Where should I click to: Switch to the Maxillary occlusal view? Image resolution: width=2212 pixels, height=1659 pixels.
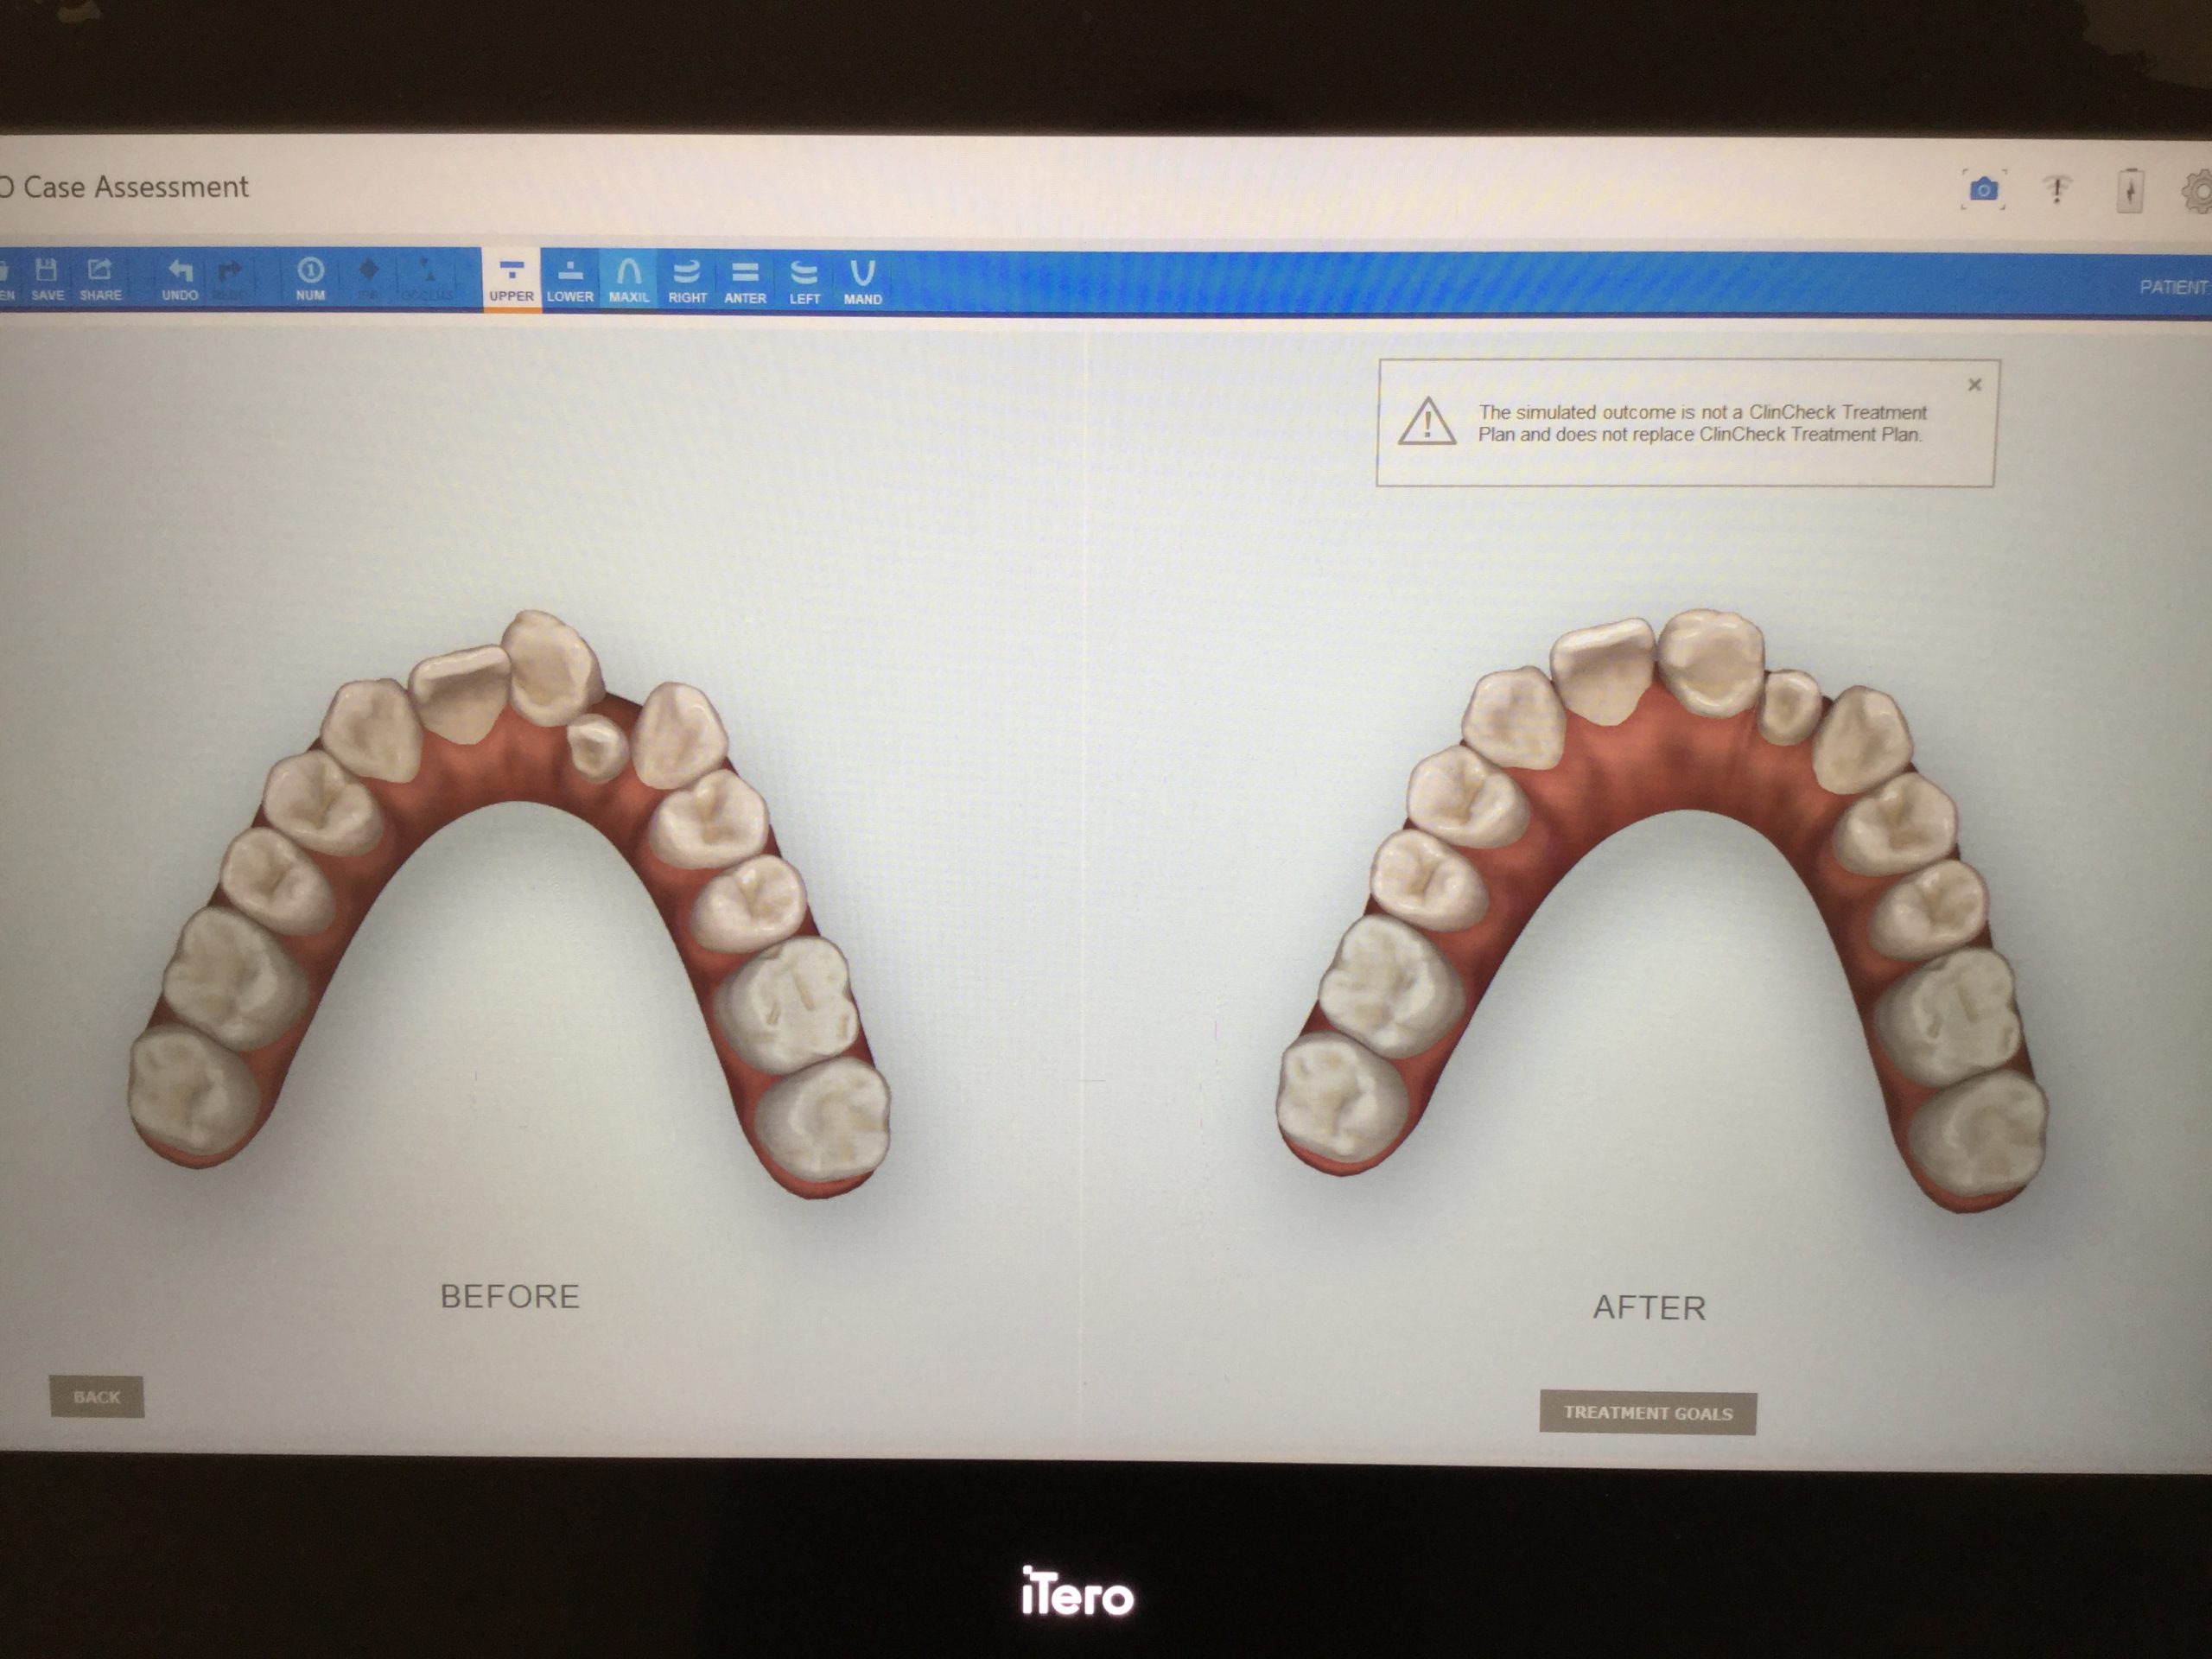point(629,279)
